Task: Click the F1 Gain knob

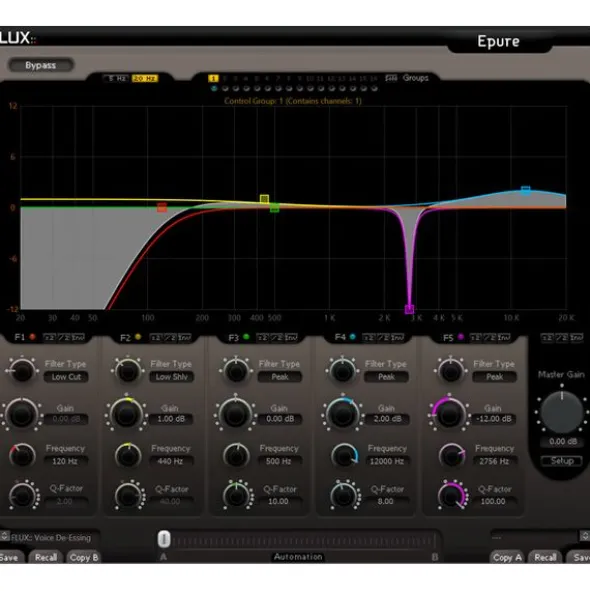Action: click(x=21, y=415)
